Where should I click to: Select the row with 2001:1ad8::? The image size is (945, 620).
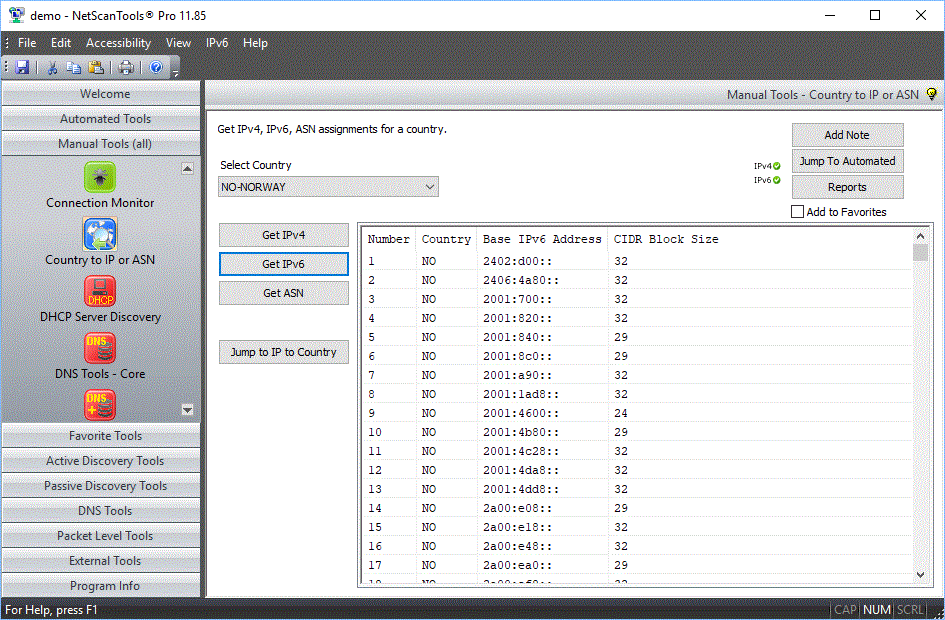click(x=638, y=394)
